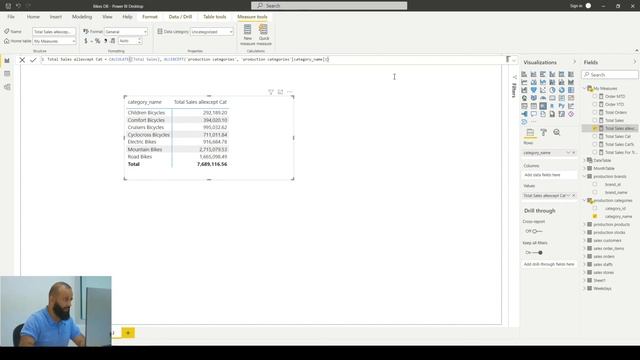Select the Python visual icon

[562, 106]
